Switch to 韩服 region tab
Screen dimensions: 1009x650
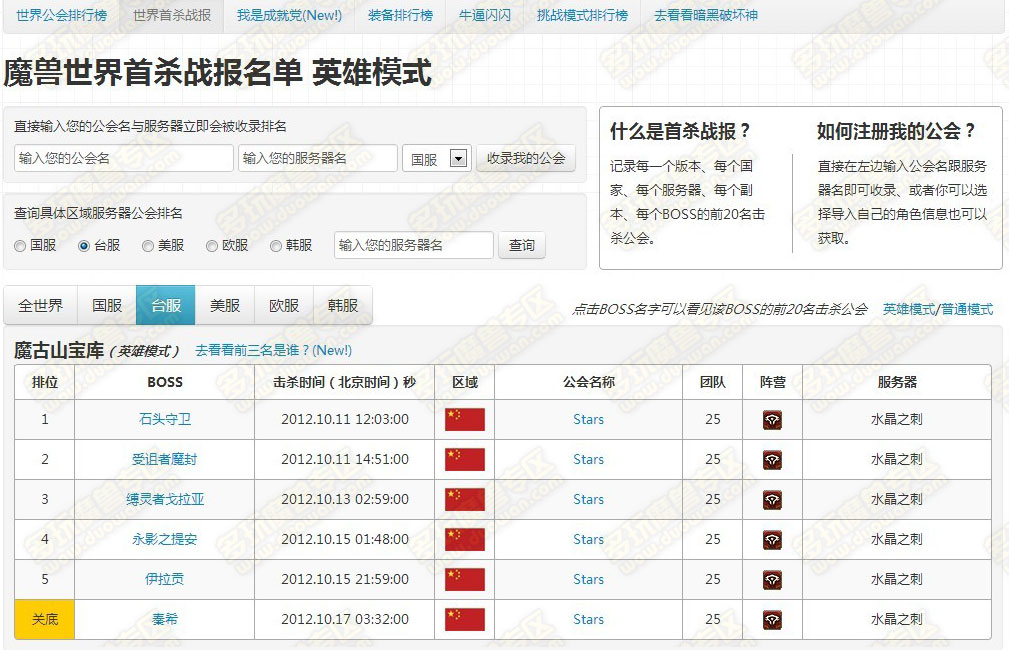tap(342, 305)
